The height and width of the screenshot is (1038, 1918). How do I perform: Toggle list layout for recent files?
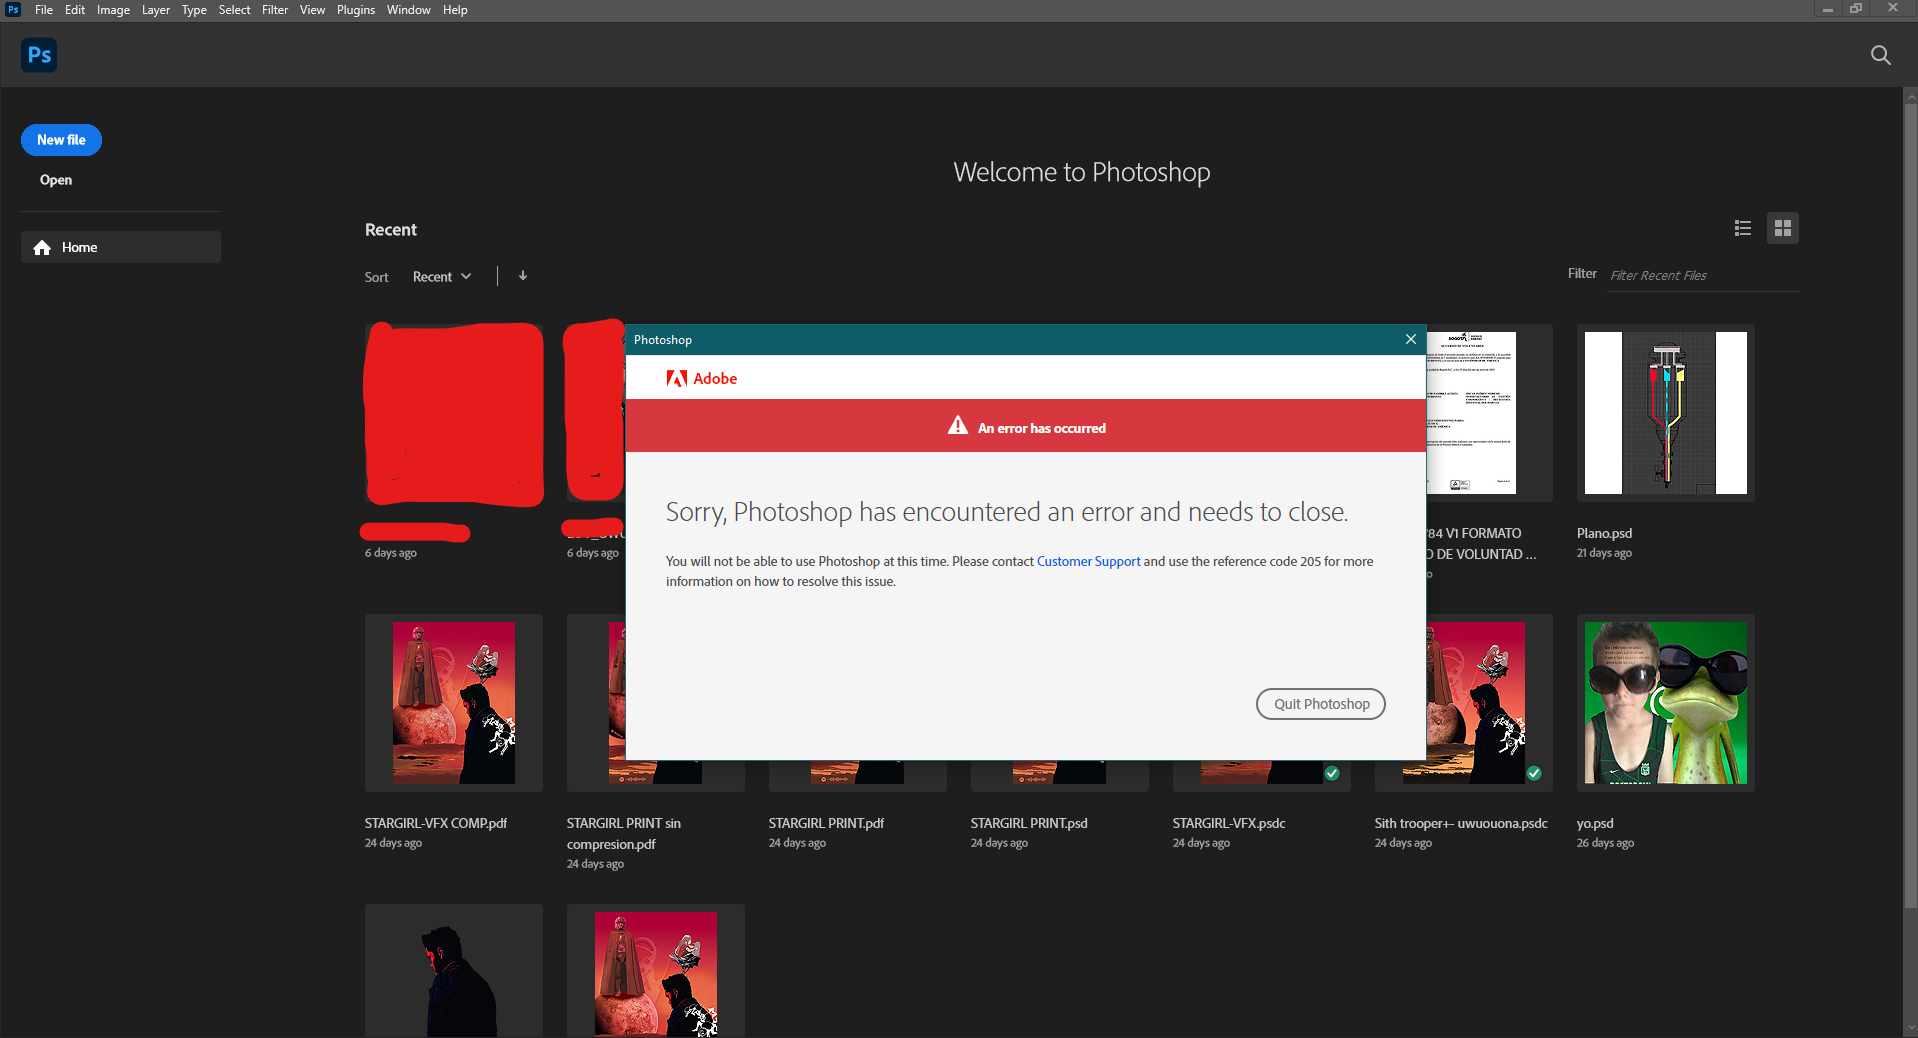(1742, 228)
